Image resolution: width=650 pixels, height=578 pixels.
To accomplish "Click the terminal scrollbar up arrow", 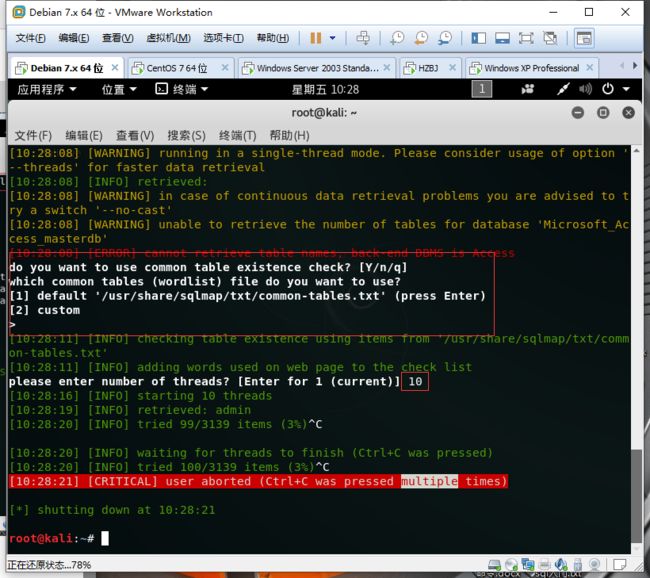I will (x=636, y=150).
